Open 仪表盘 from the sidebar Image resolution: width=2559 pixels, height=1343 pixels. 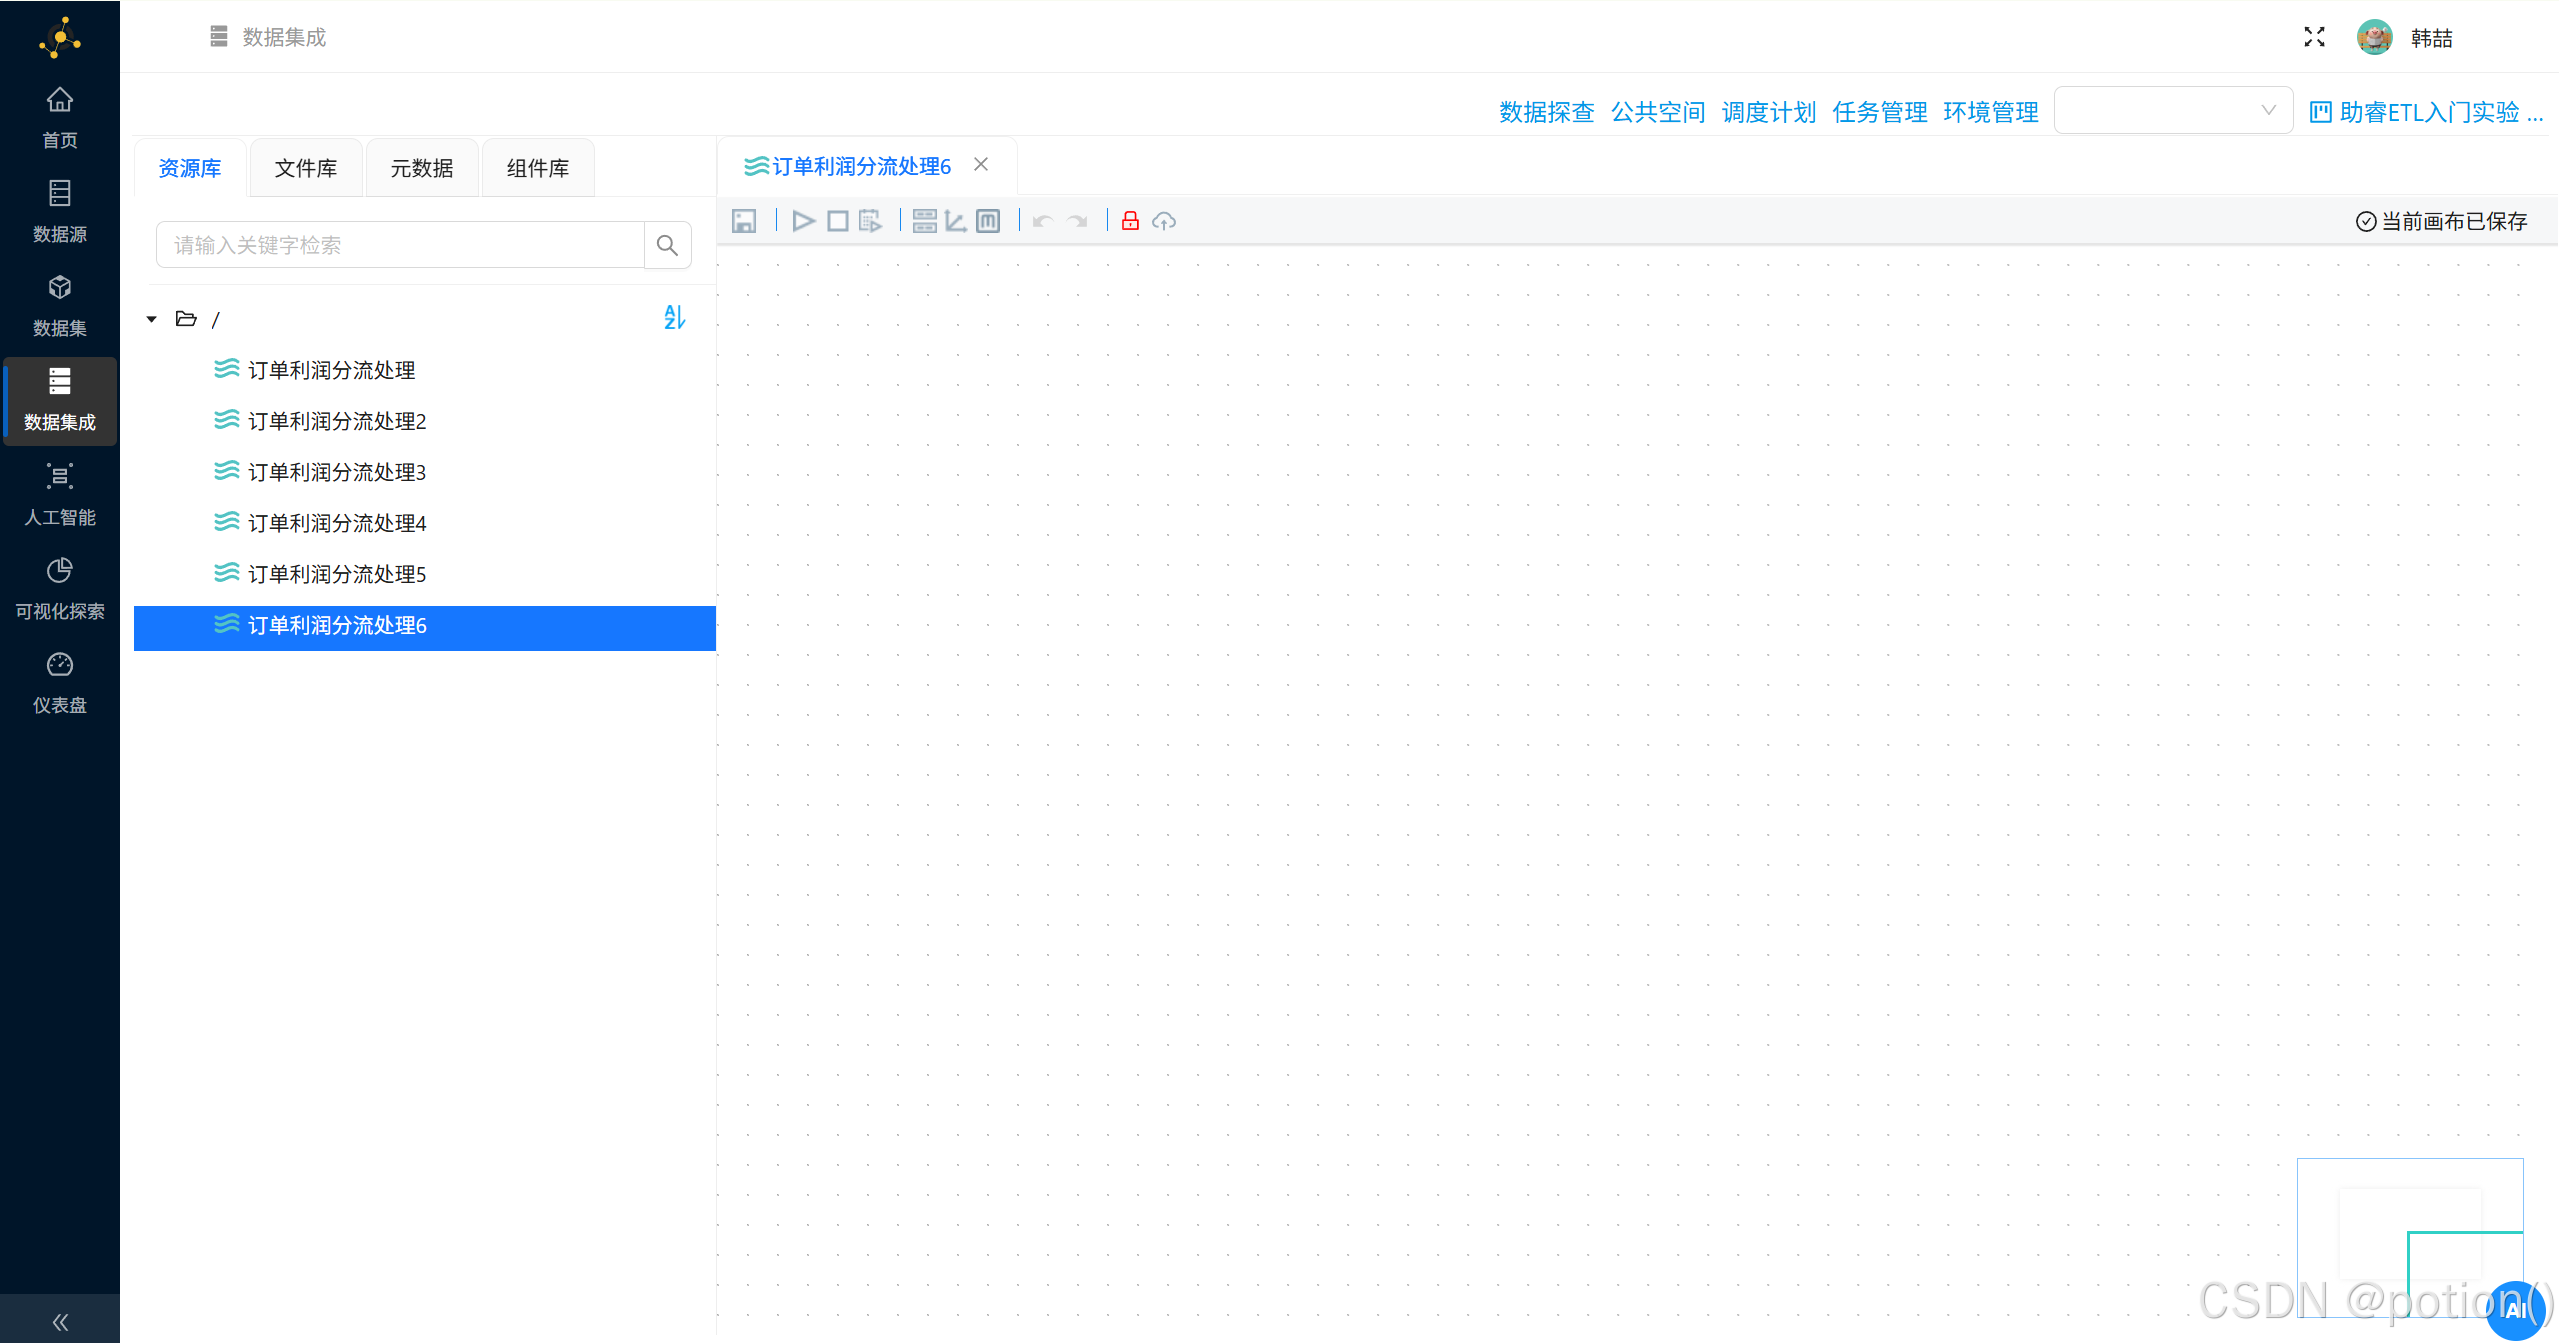coord(59,680)
